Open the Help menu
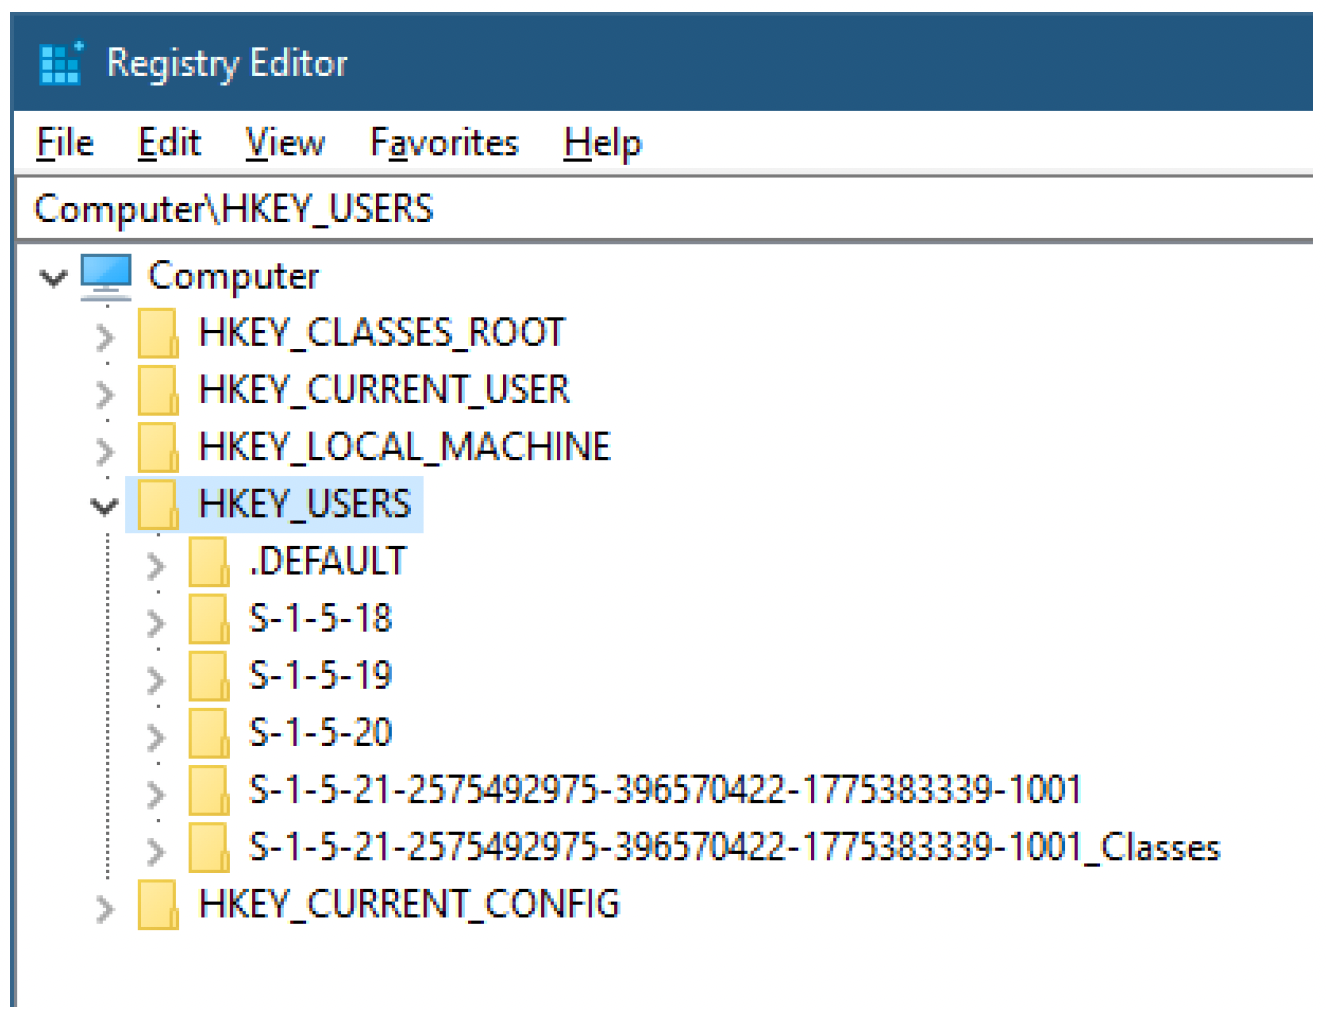The image size is (1326, 1010). (602, 143)
